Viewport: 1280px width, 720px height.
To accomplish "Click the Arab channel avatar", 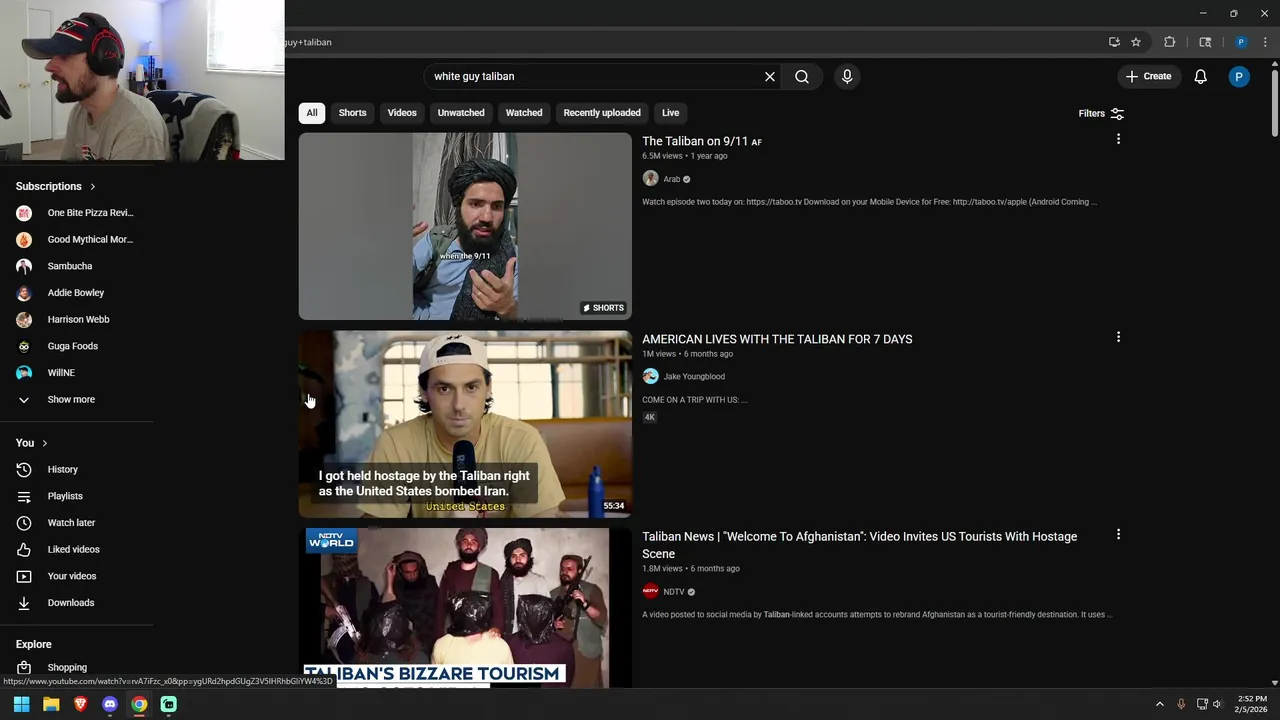I will pos(650,179).
